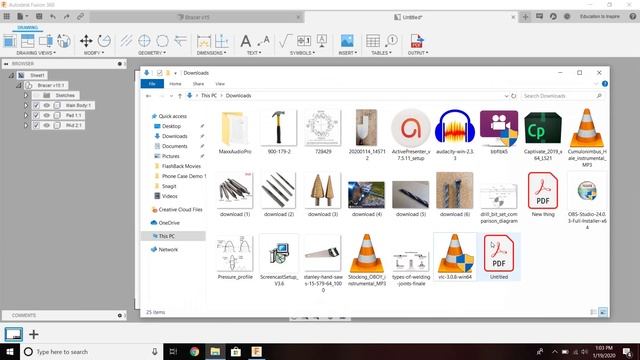
Task: Open Documents in Explorer navigation pane
Action: click(174, 146)
